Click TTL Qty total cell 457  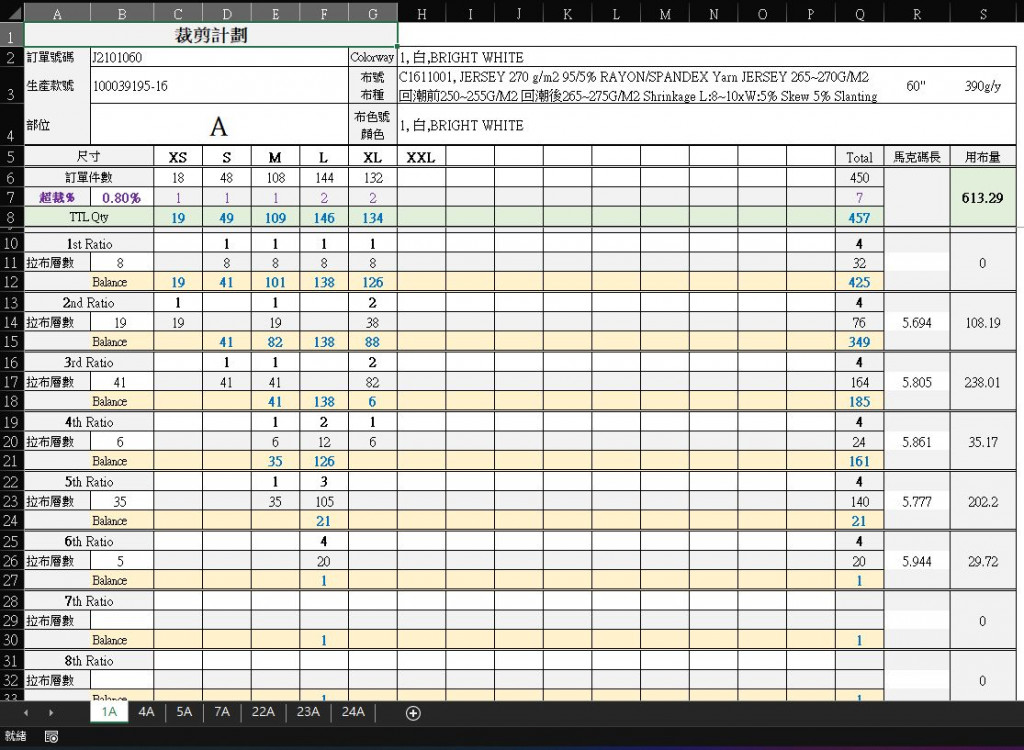coord(859,218)
